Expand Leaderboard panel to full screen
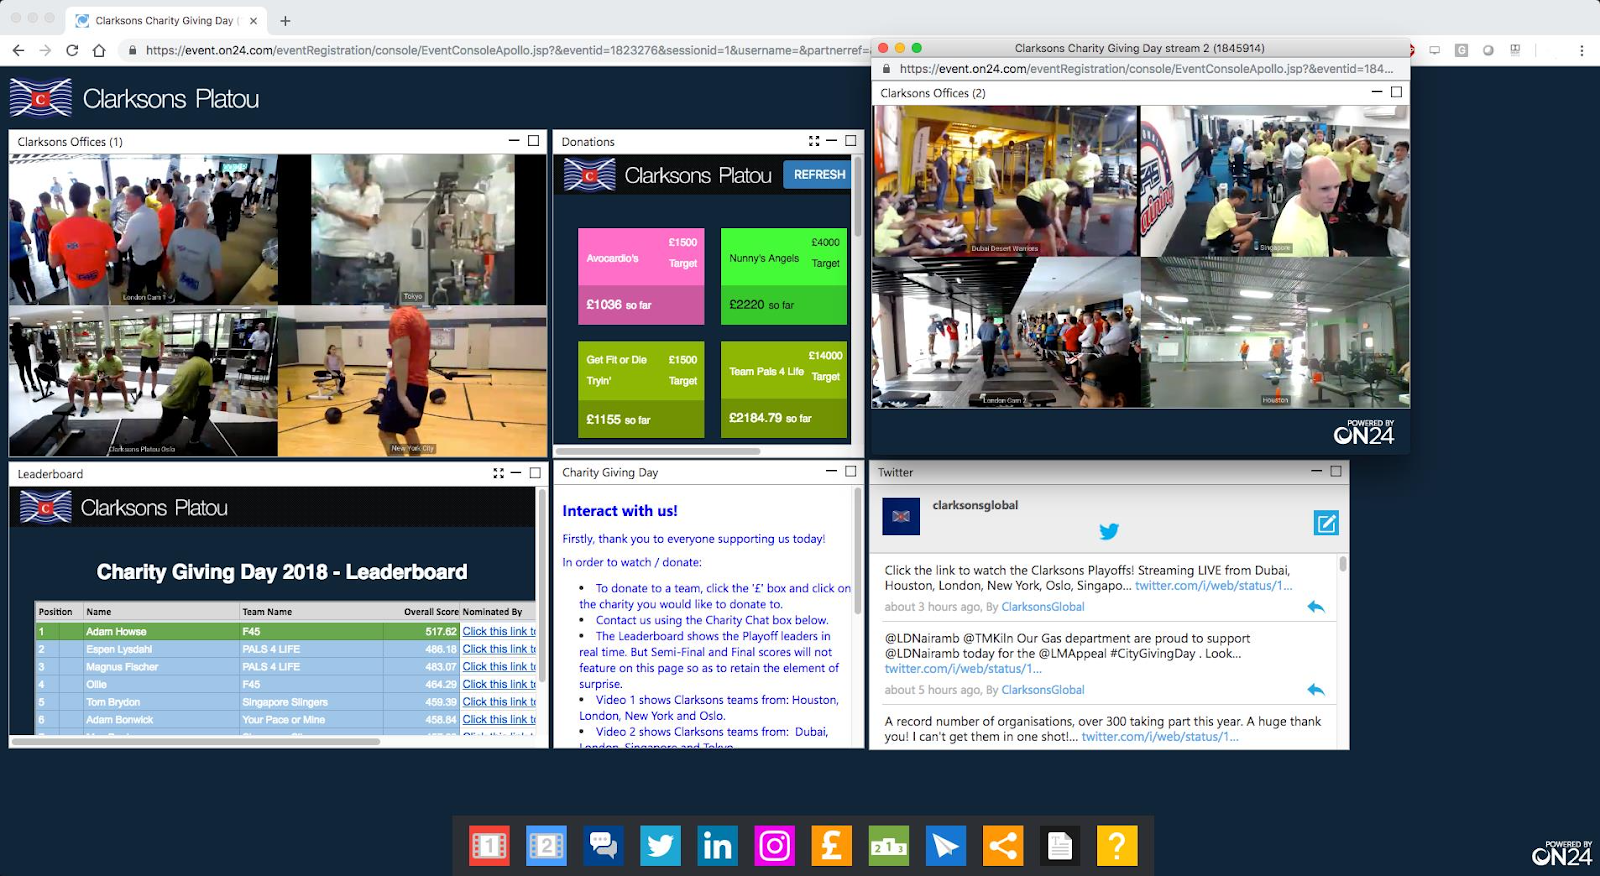The image size is (1600, 876). coord(498,473)
